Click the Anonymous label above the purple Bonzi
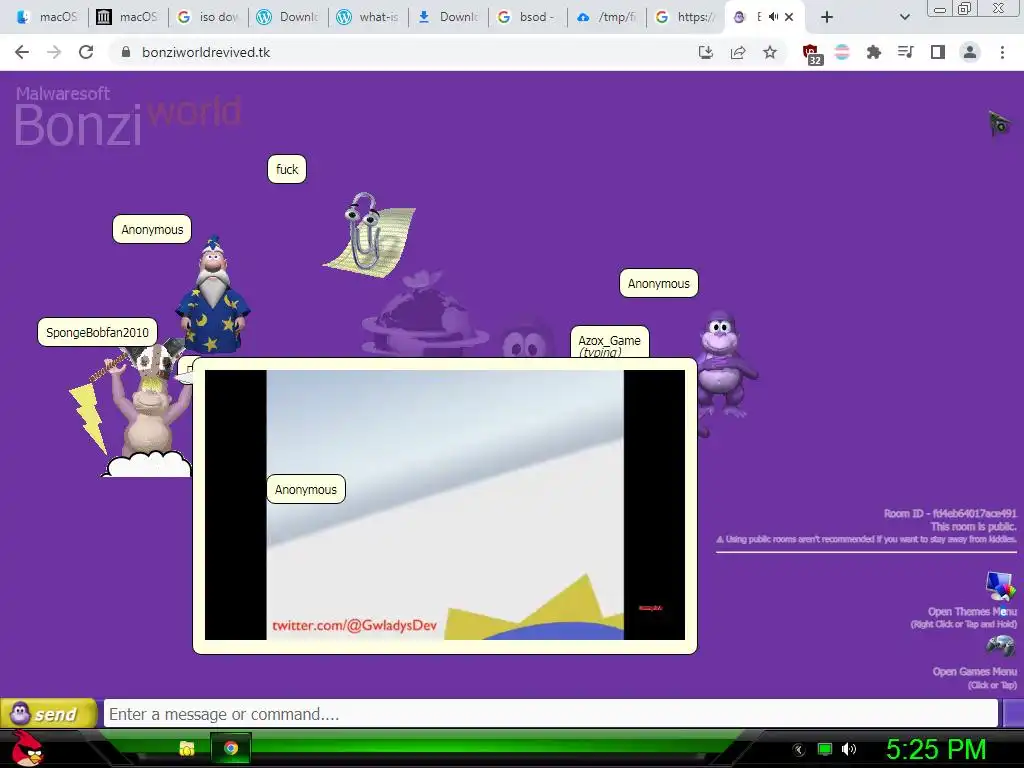Image resolution: width=1024 pixels, height=768 pixels. coord(658,283)
